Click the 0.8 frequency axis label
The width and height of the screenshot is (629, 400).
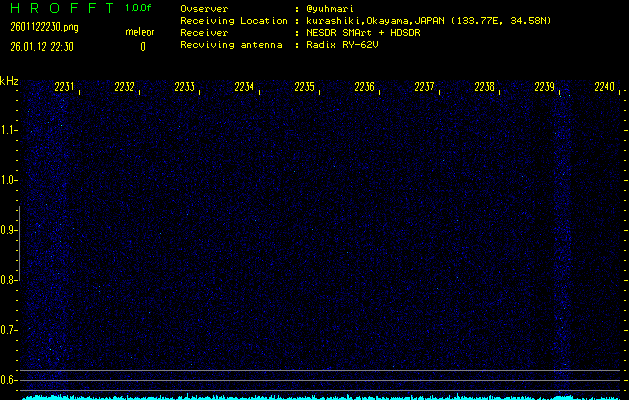9,280
